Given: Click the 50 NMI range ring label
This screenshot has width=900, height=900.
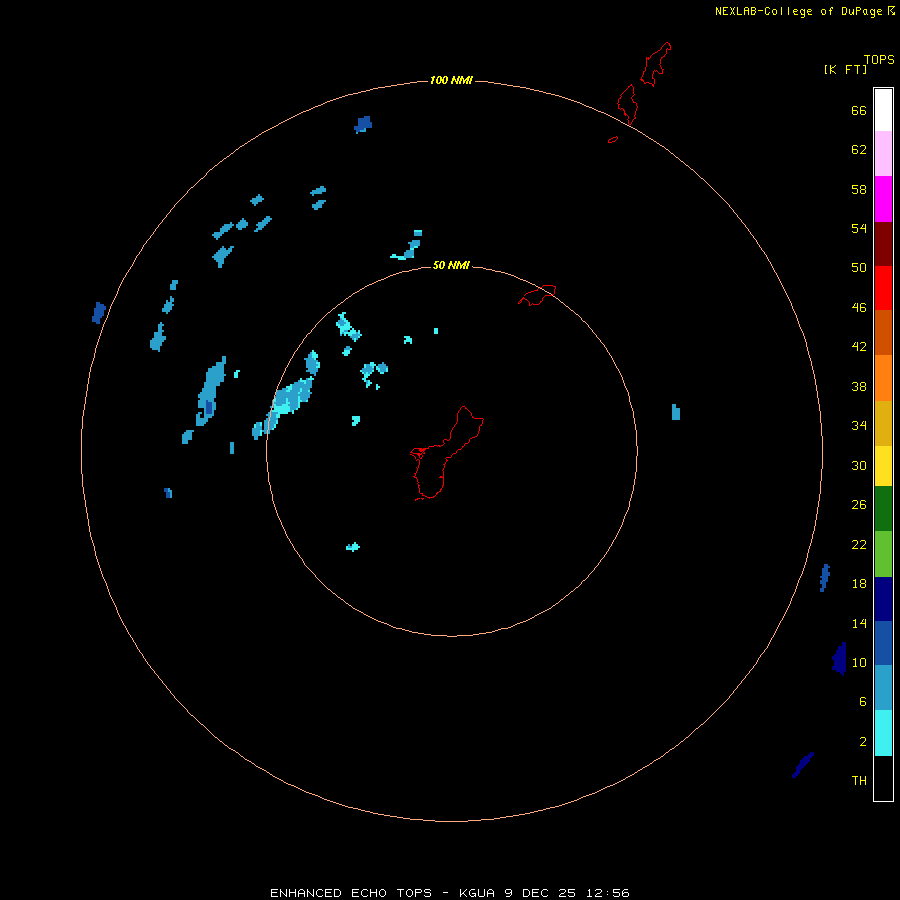Looking at the screenshot, I should pos(451,265).
